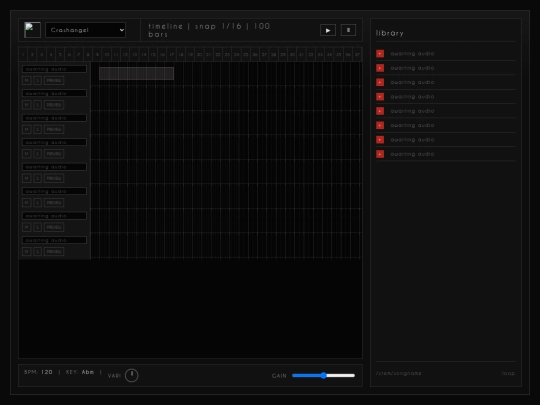Click the fourth track's name field
Image resolution: width=540 pixels, height=405 pixels.
(54, 142)
